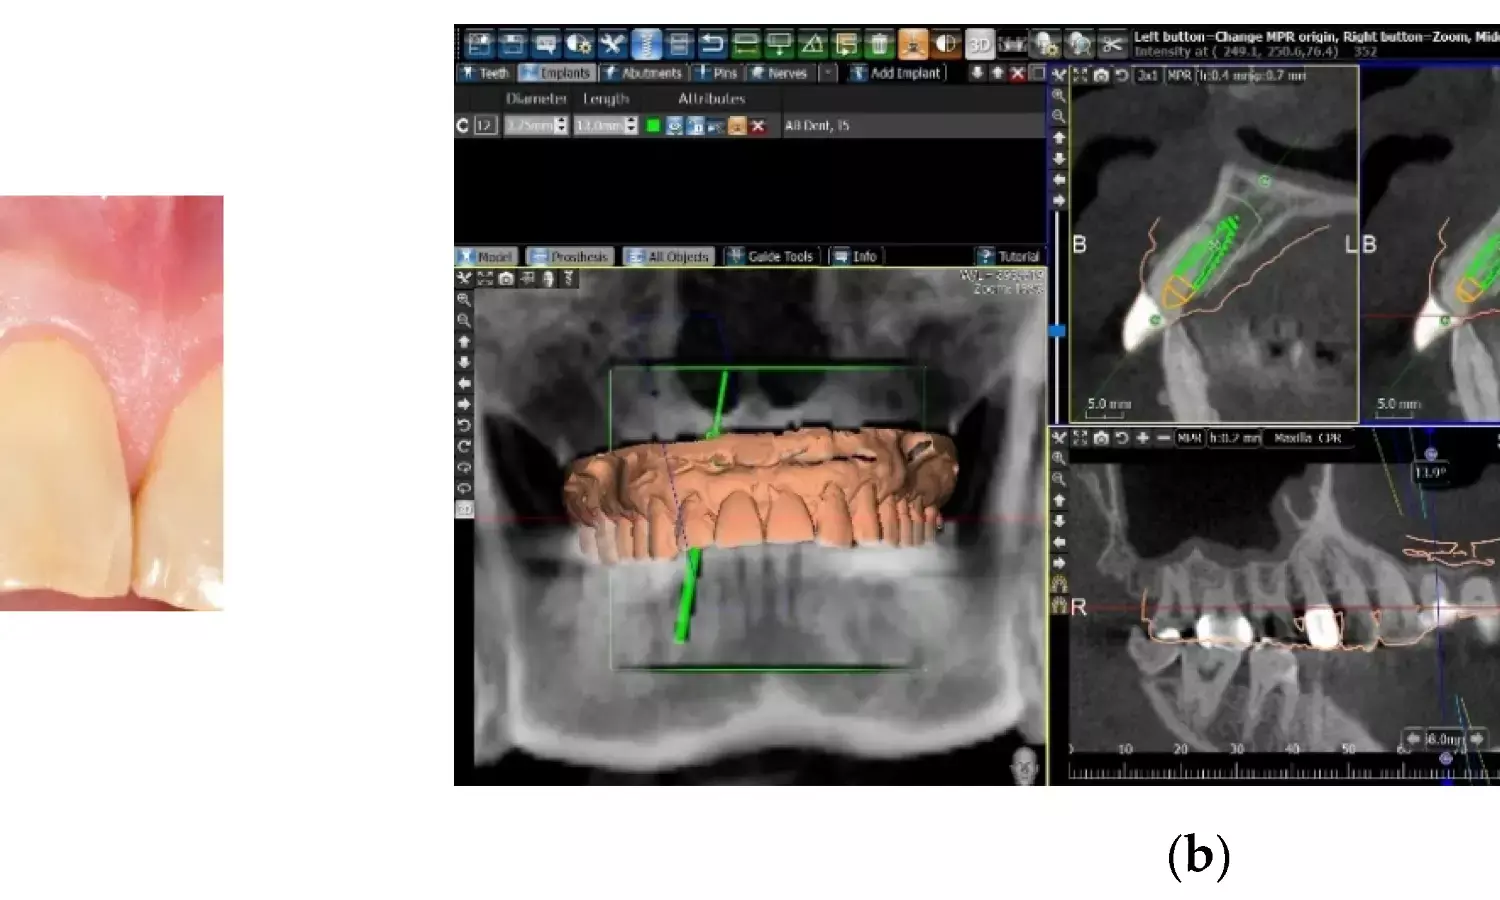Screen dimensions: 1500x900
Task: Click the 3D view mode button
Action: click(979, 44)
